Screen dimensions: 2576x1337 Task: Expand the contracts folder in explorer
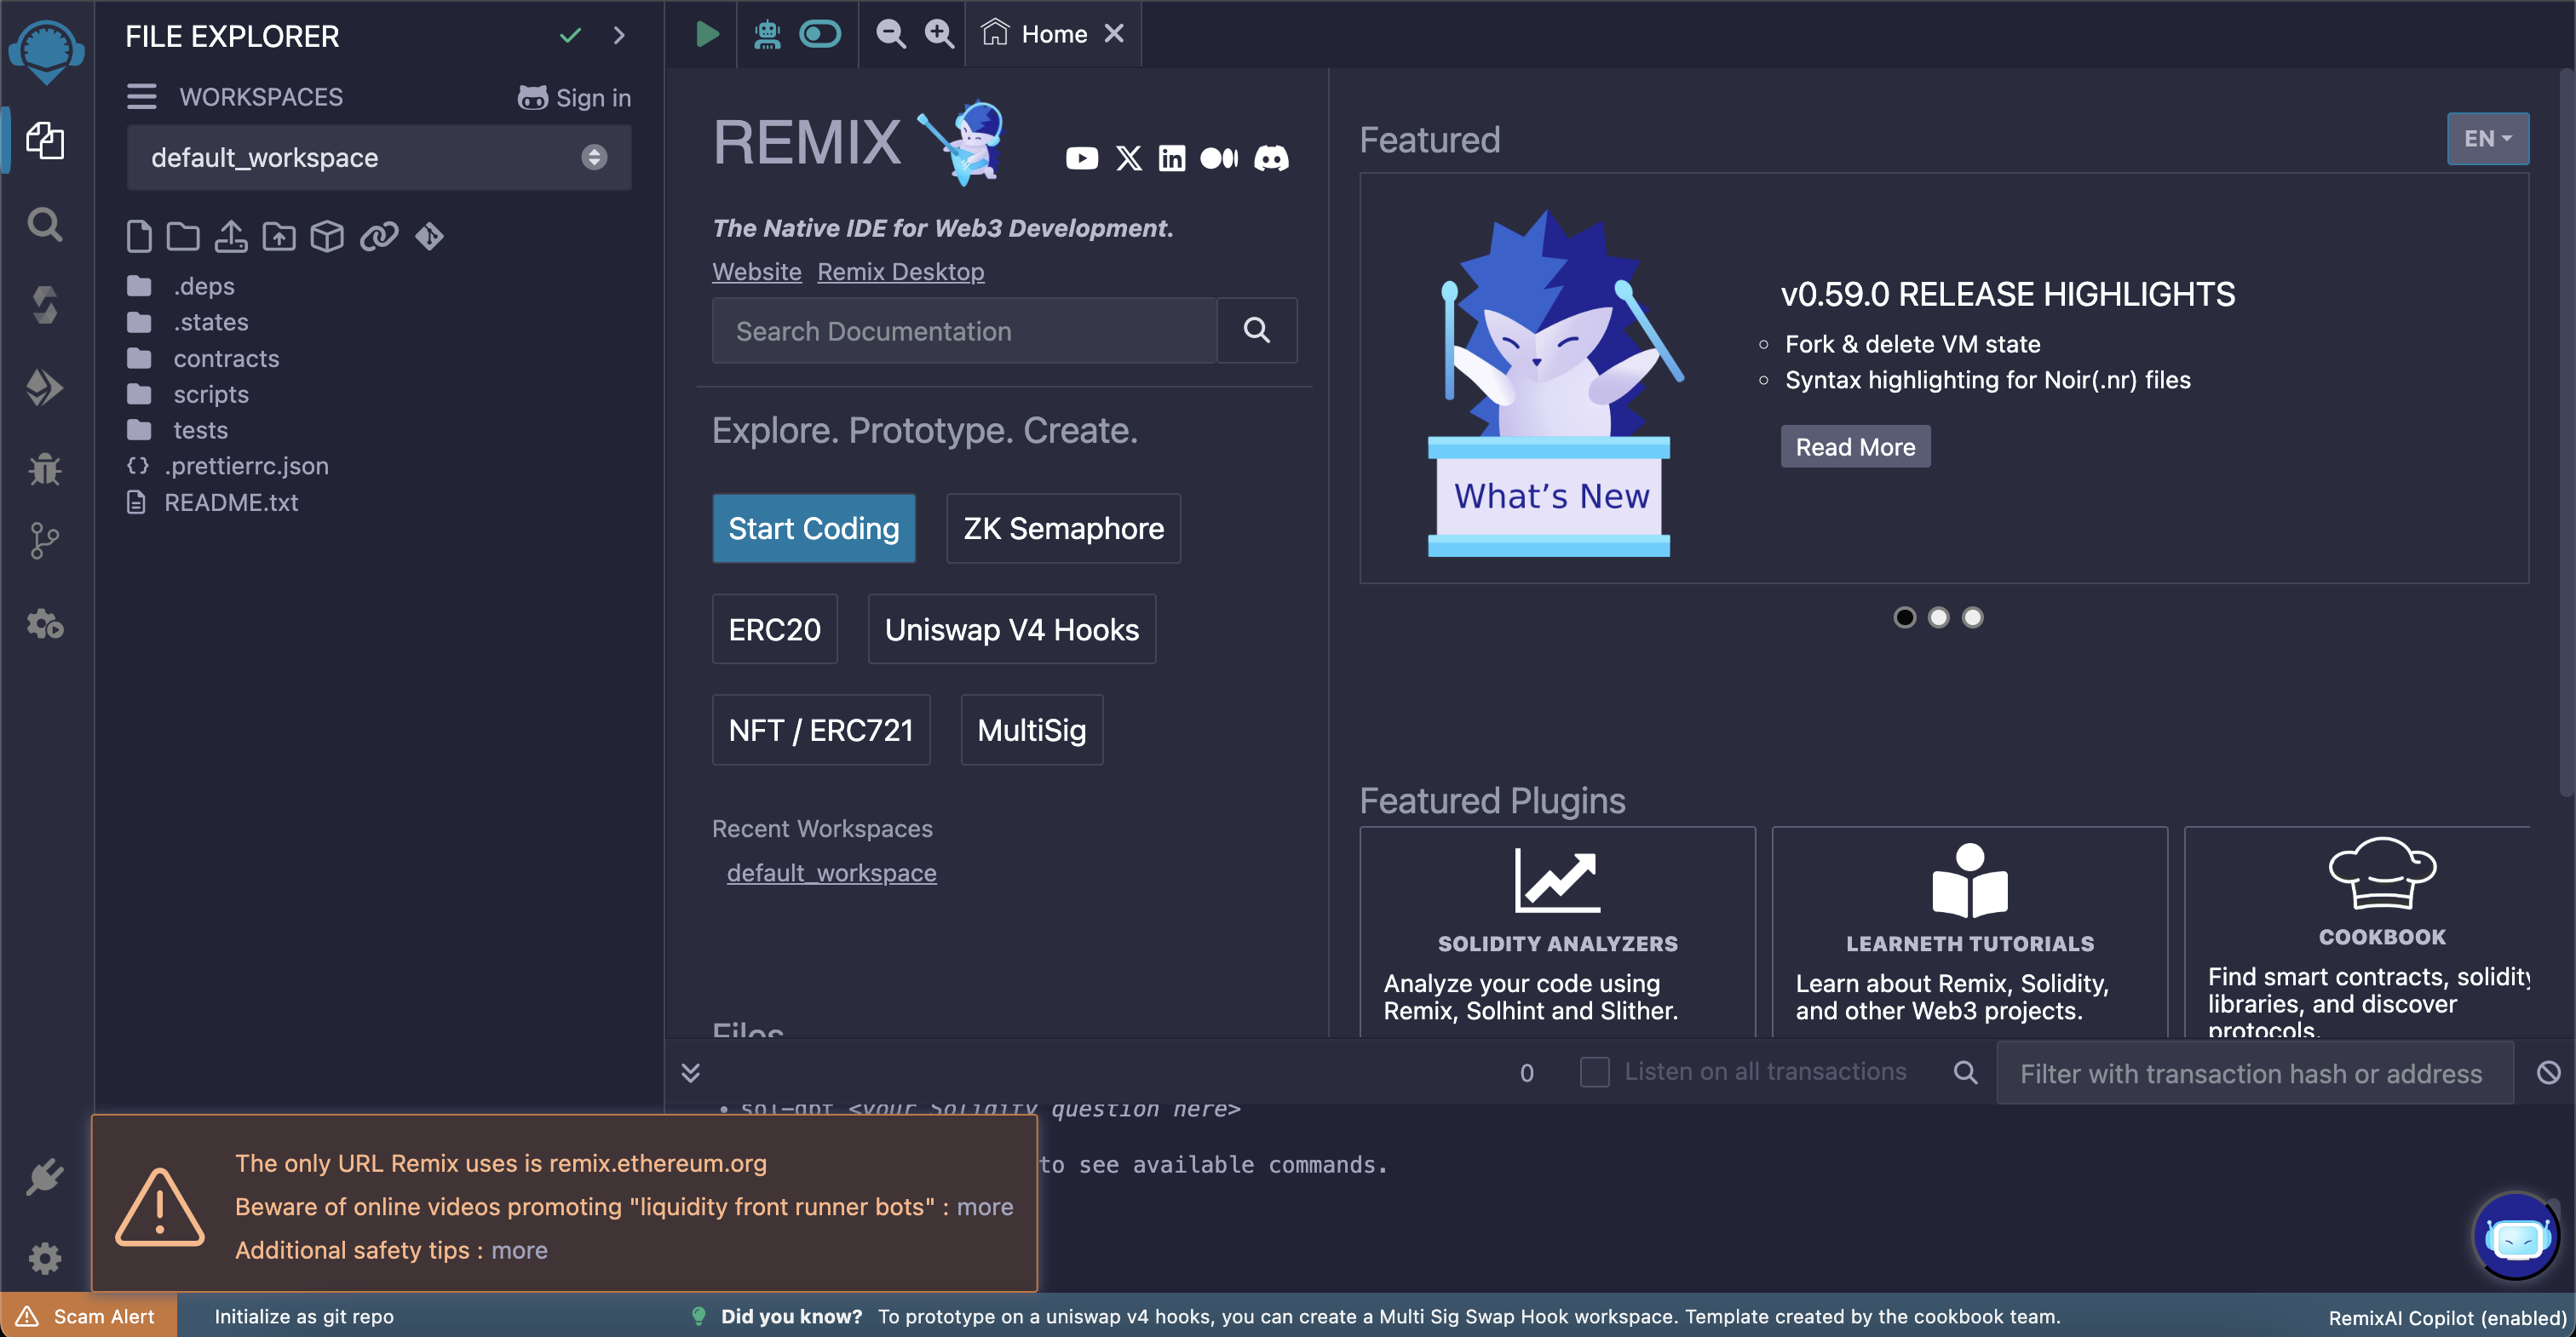coord(227,358)
